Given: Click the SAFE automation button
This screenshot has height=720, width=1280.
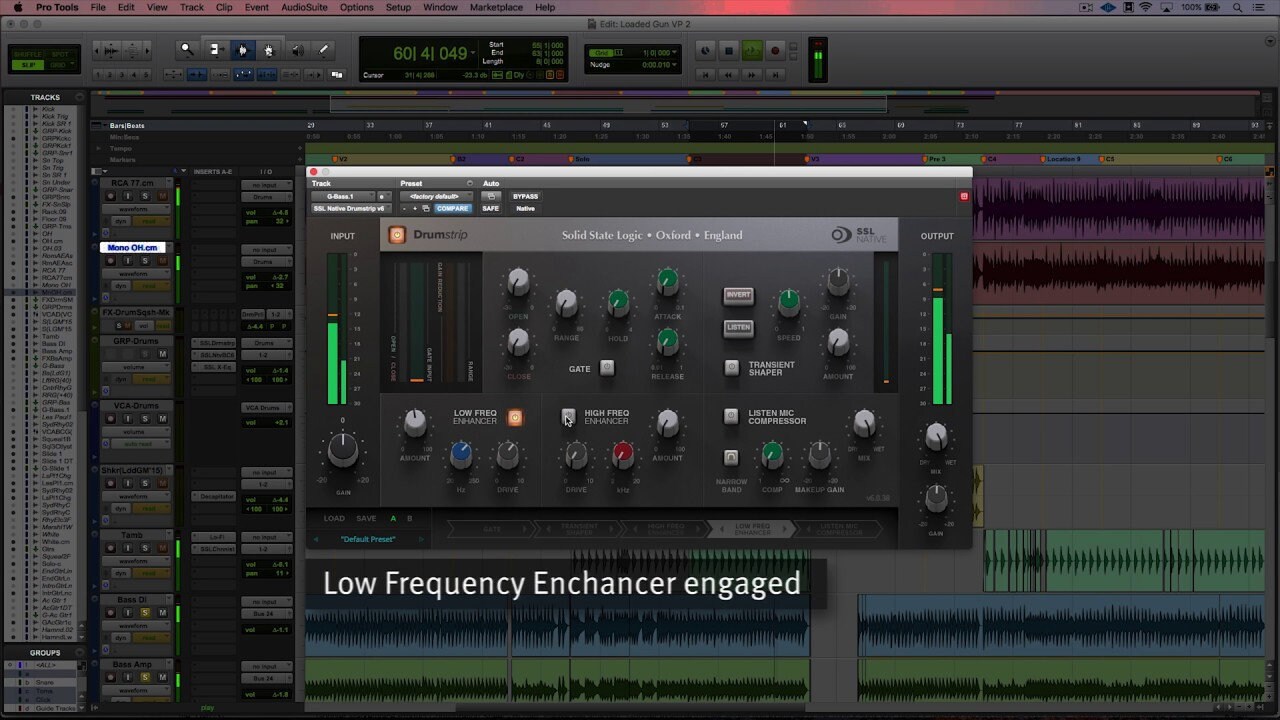Looking at the screenshot, I should pyautogui.click(x=491, y=209).
